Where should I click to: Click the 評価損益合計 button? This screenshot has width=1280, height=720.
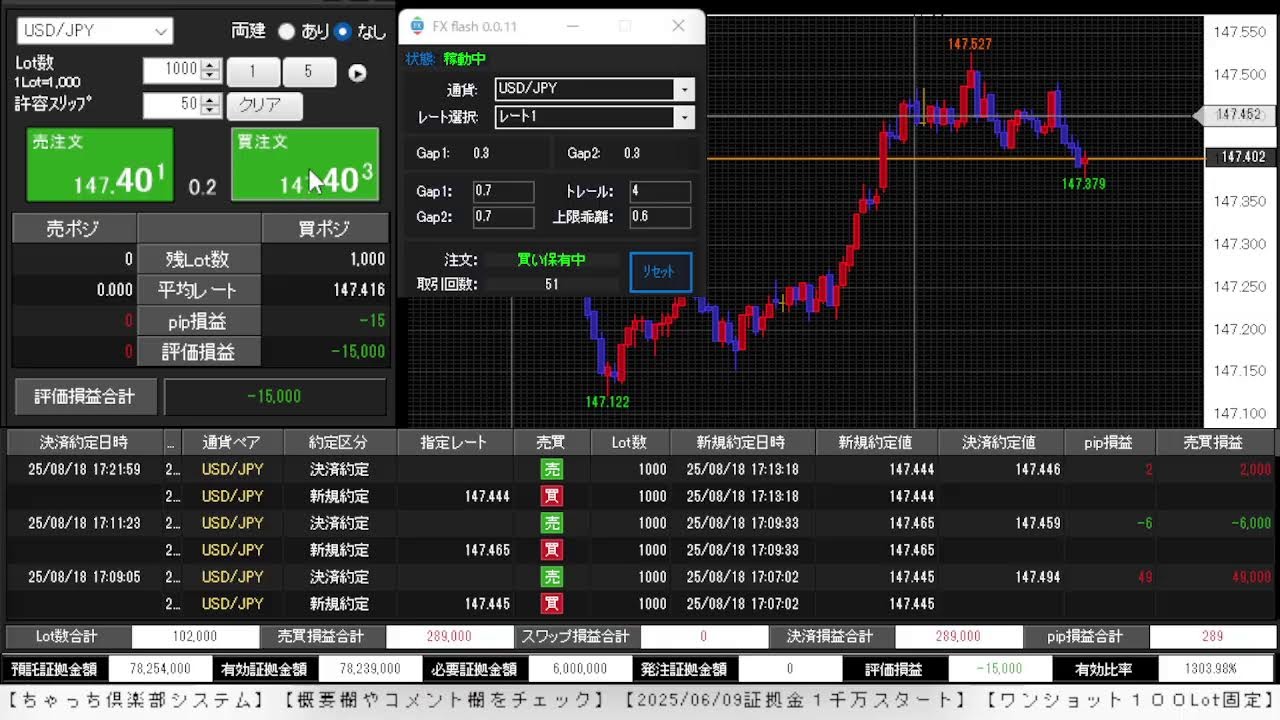(85, 396)
